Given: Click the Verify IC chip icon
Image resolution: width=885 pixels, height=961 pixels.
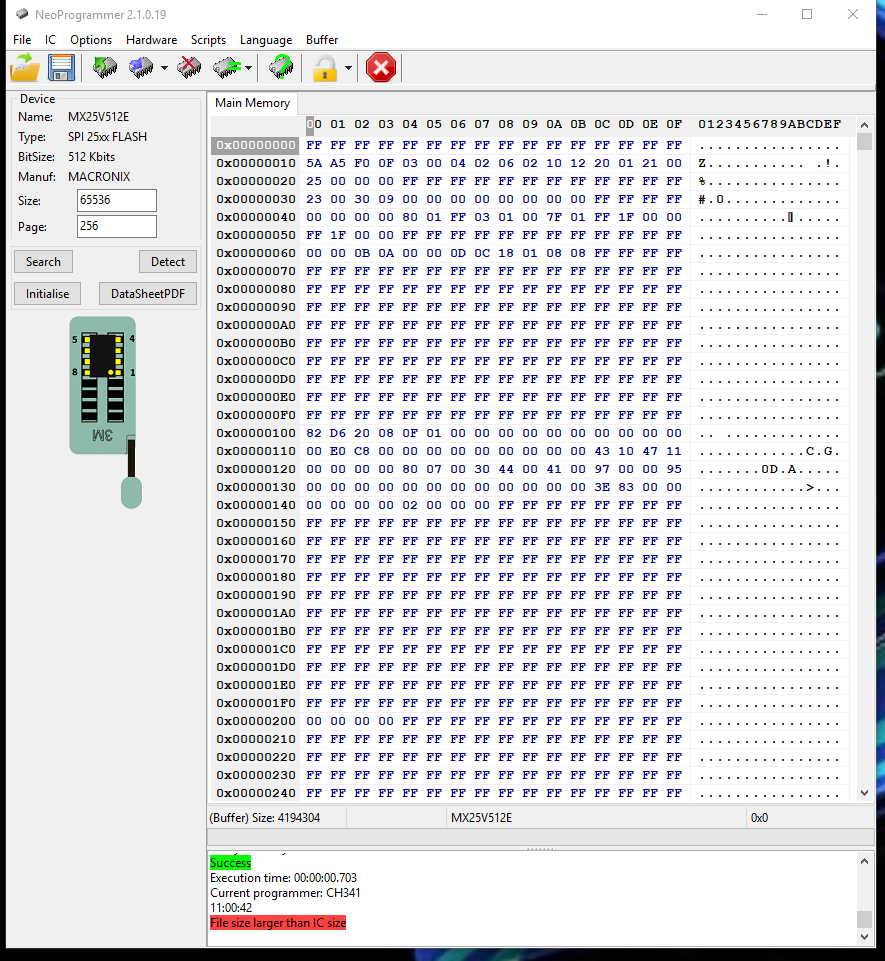Looking at the screenshot, I should pyautogui.click(x=227, y=67).
